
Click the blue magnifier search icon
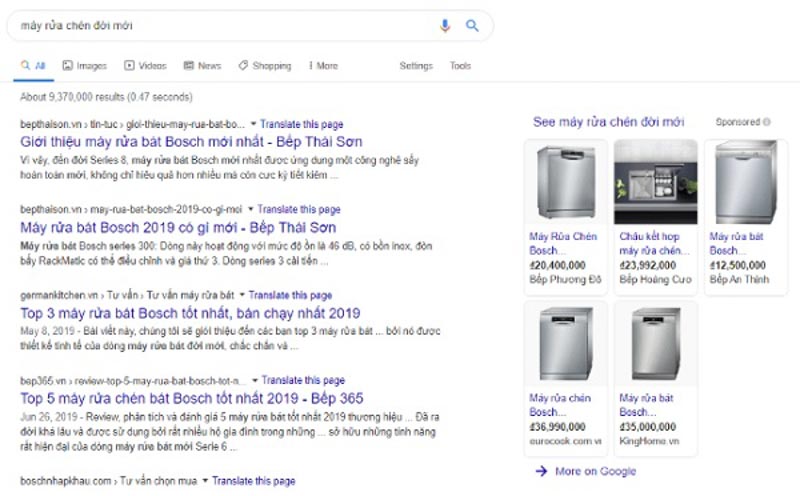click(x=472, y=26)
